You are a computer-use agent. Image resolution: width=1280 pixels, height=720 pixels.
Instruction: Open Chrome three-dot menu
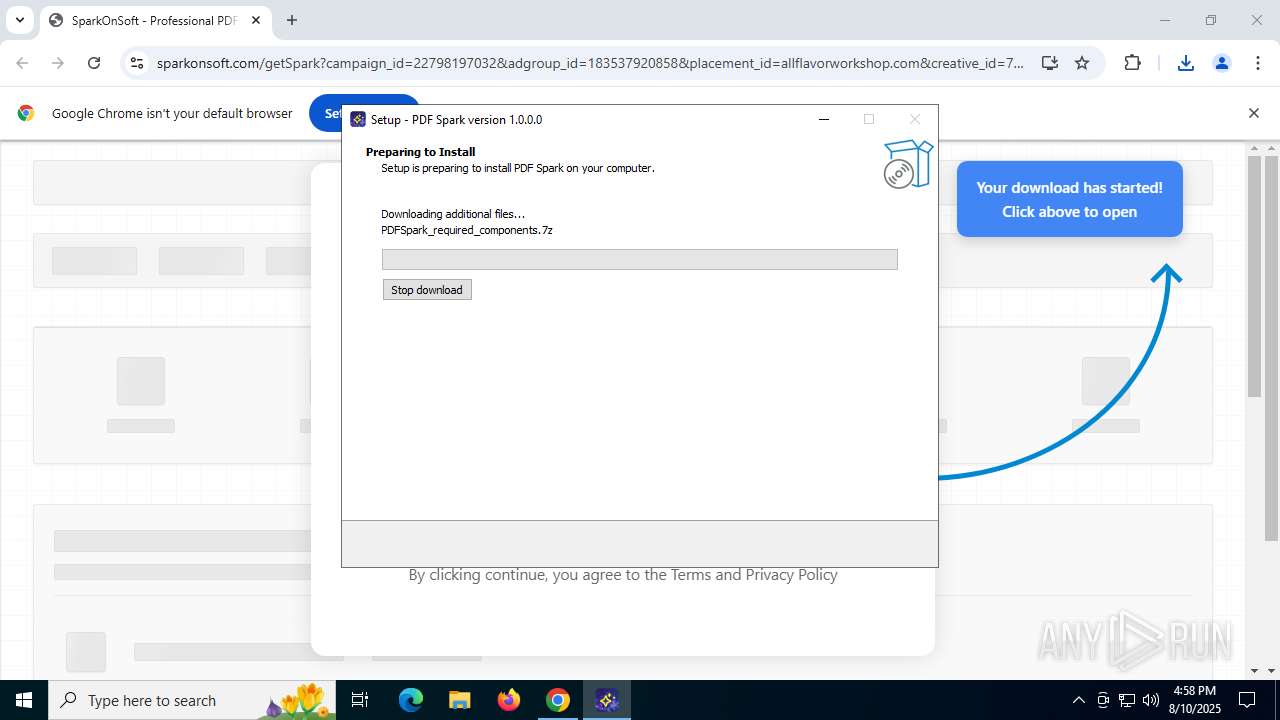point(1258,63)
